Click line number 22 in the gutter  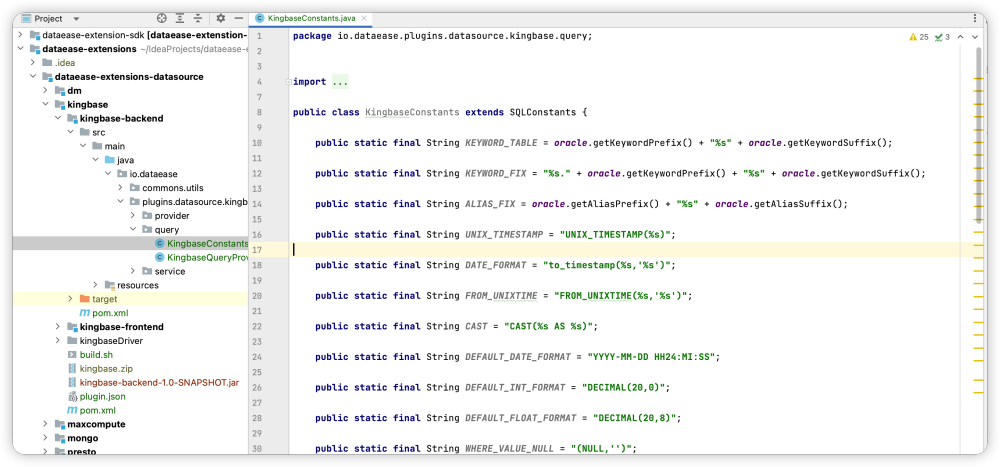point(259,326)
